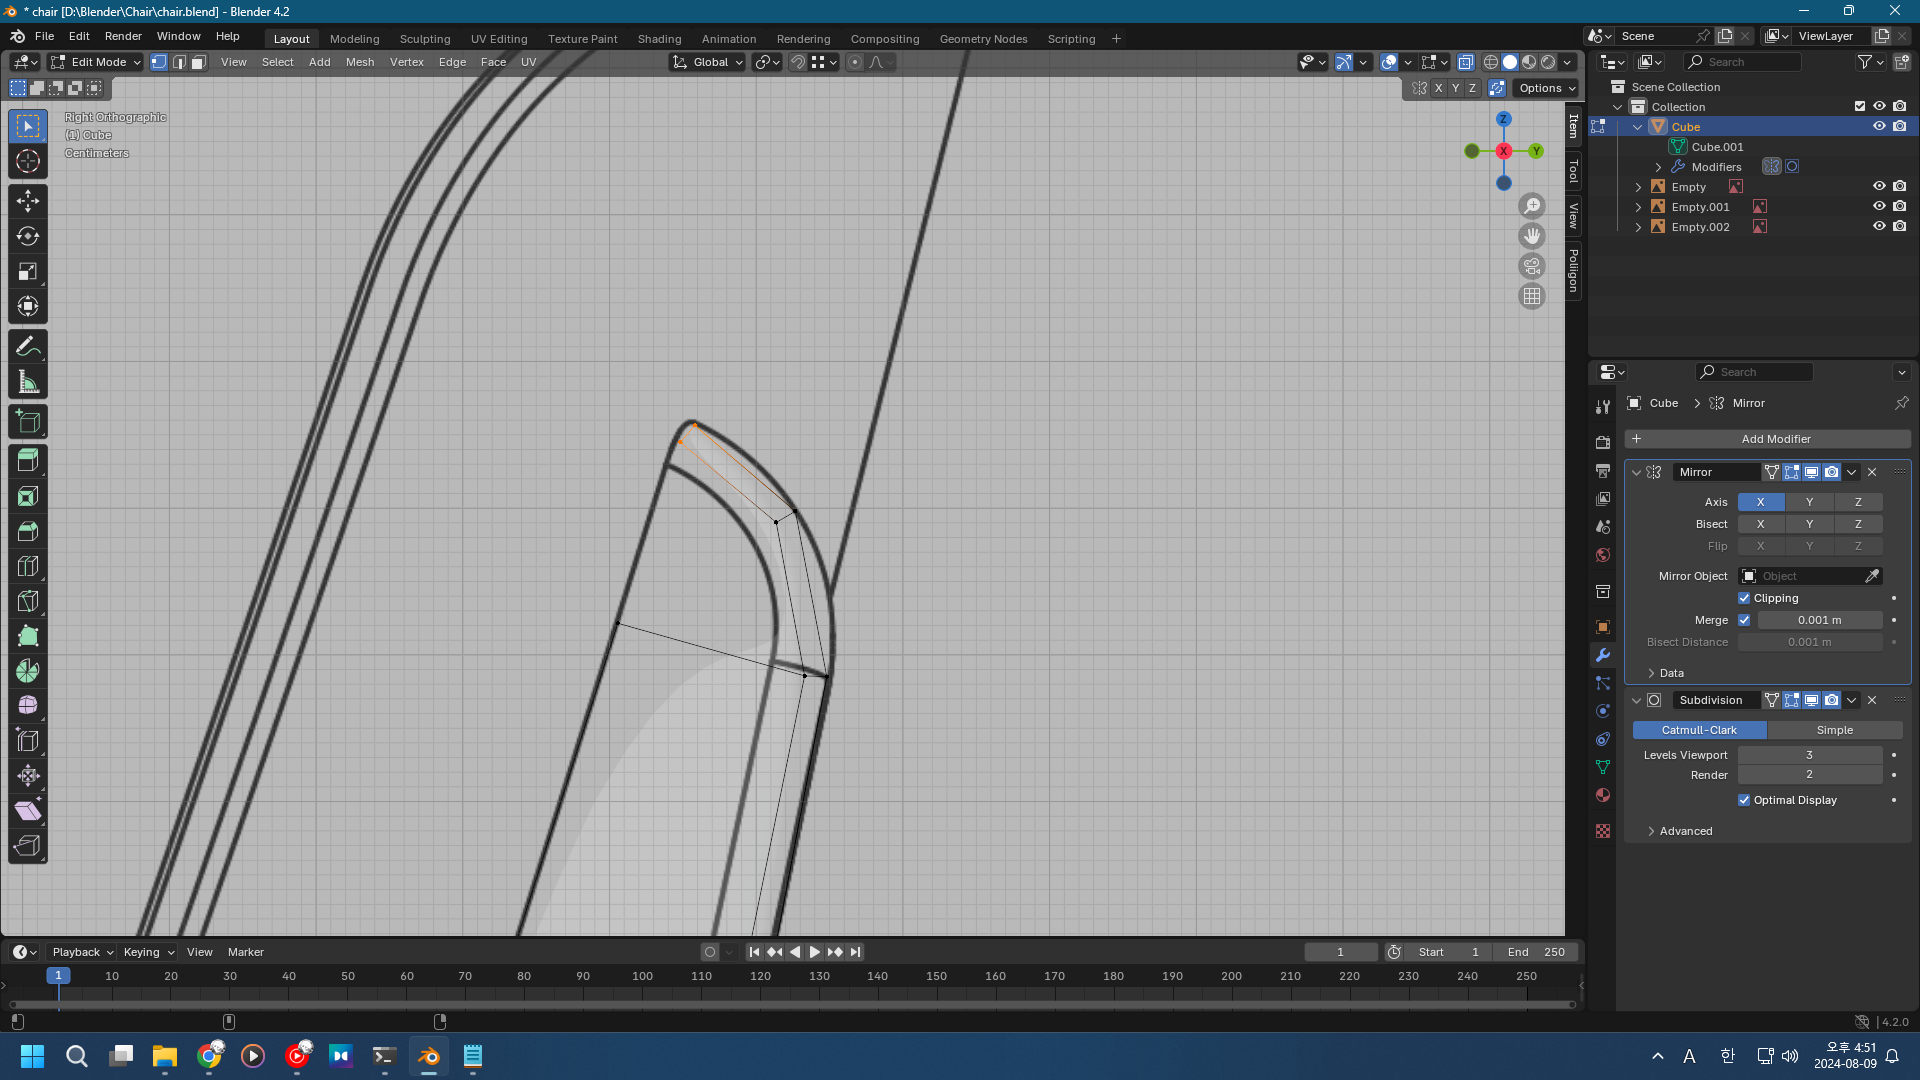Image resolution: width=1920 pixels, height=1080 pixels.
Task: Toggle Mirror Axis Y button
Action: click(1809, 502)
